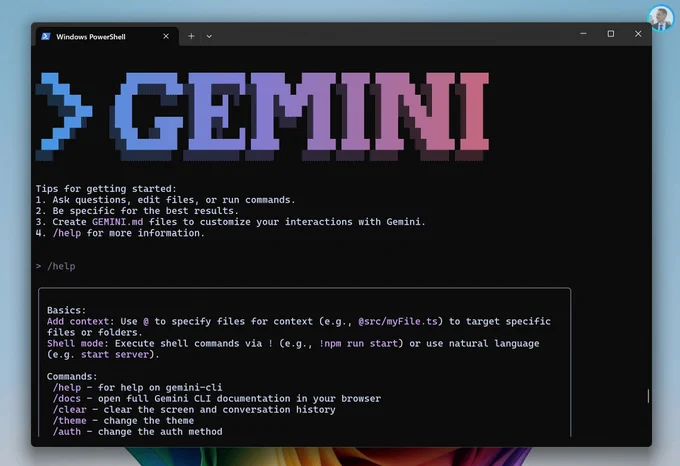Click the 'Shell mode' label
The height and width of the screenshot is (466, 680).
pyautogui.click(x=75, y=343)
